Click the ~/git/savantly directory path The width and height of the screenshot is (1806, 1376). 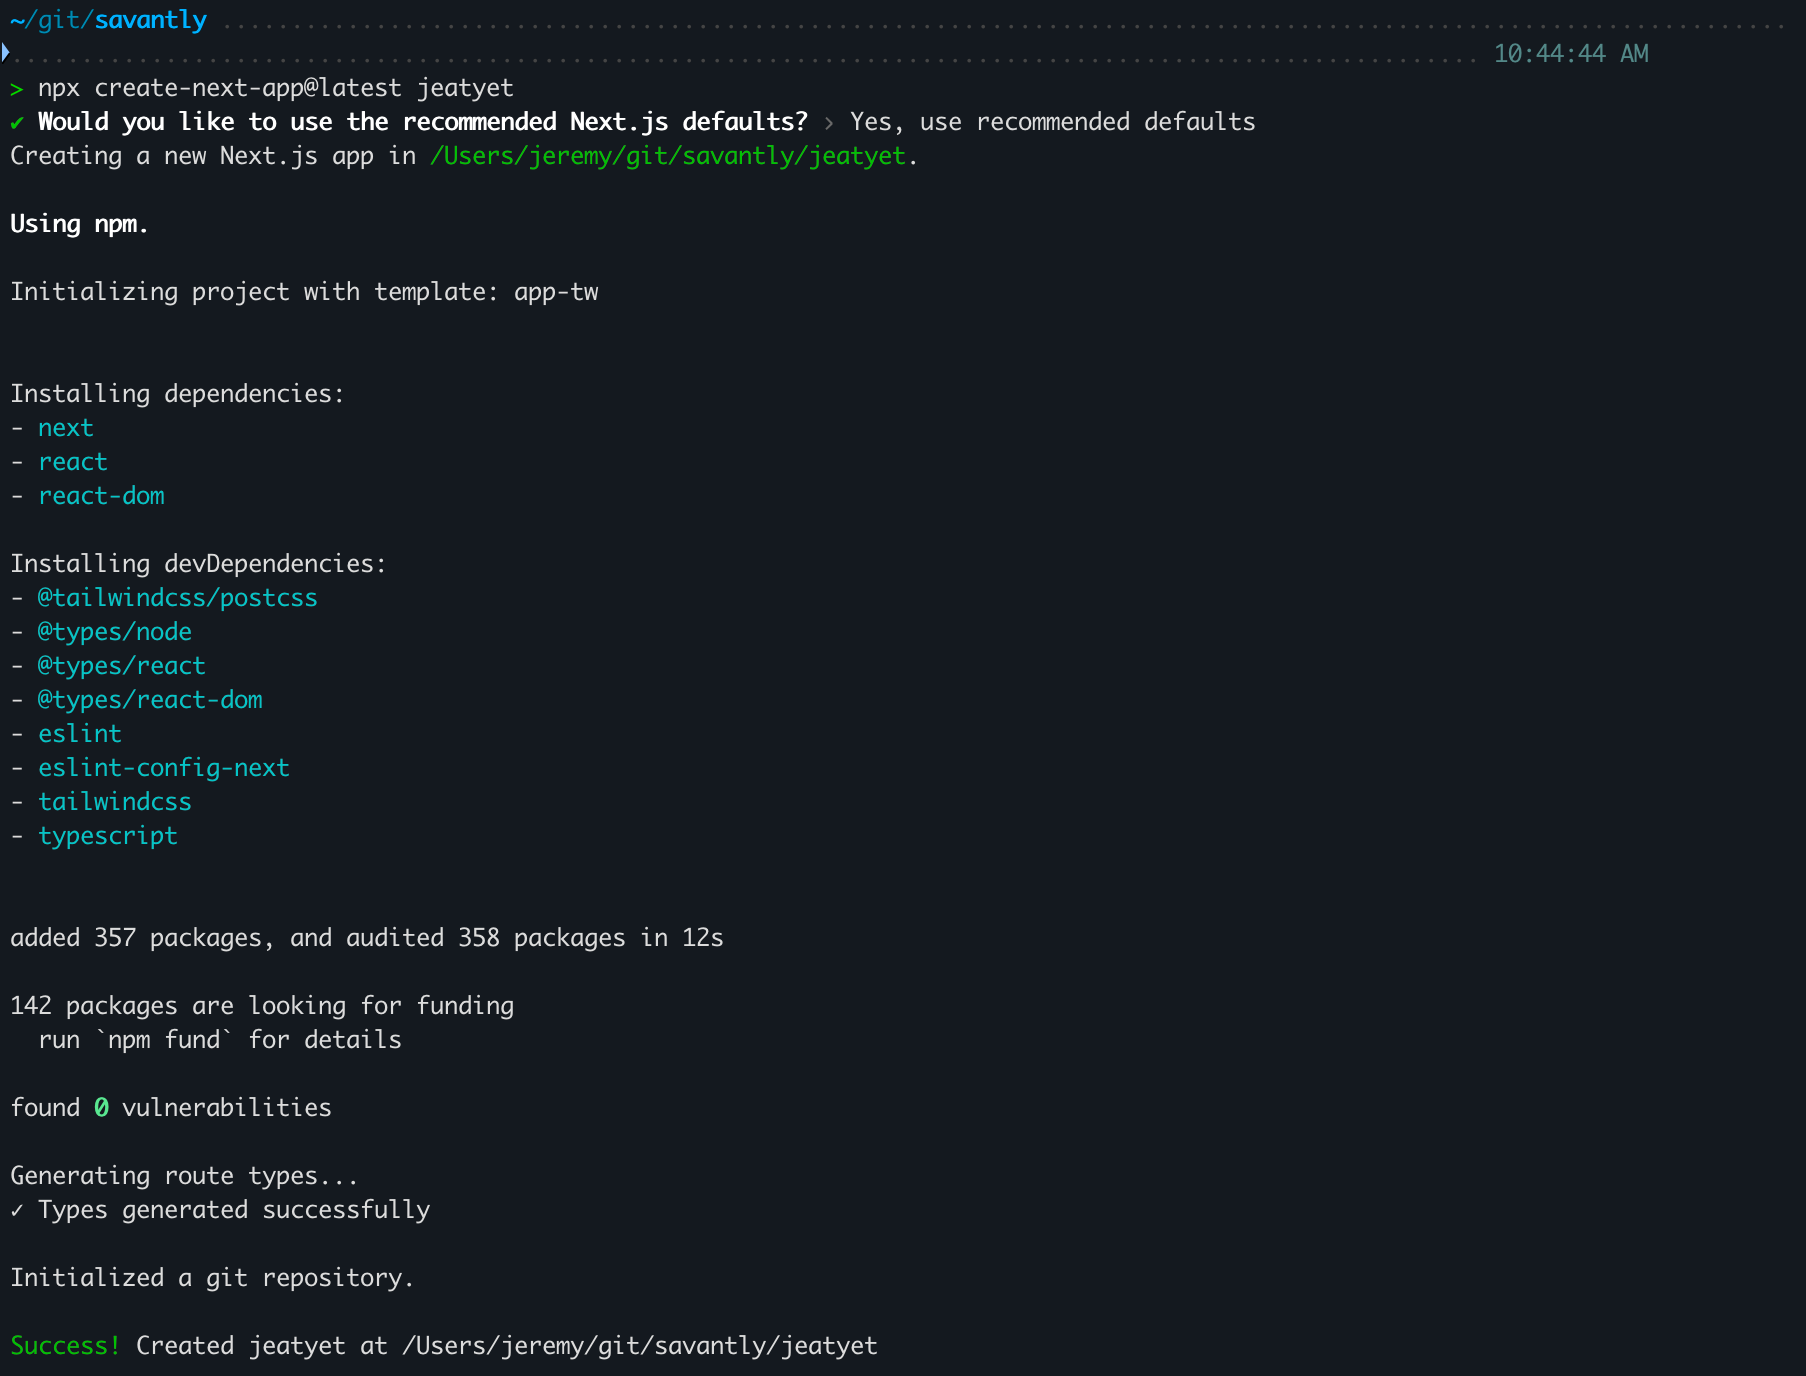click(108, 20)
